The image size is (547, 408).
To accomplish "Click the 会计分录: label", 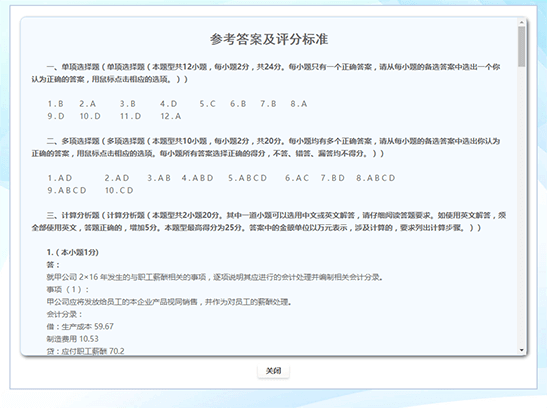I will click(64, 314).
